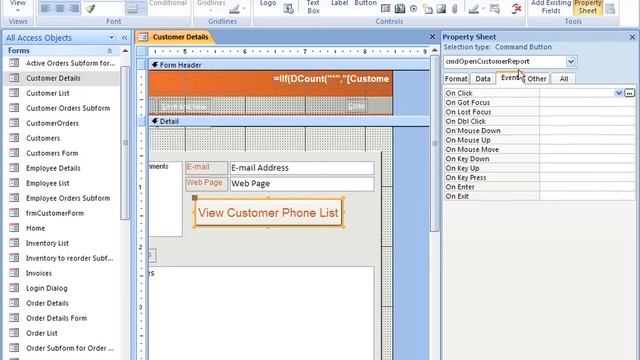
Task: Click the Conditional formatting button
Action: click(168, 4)
